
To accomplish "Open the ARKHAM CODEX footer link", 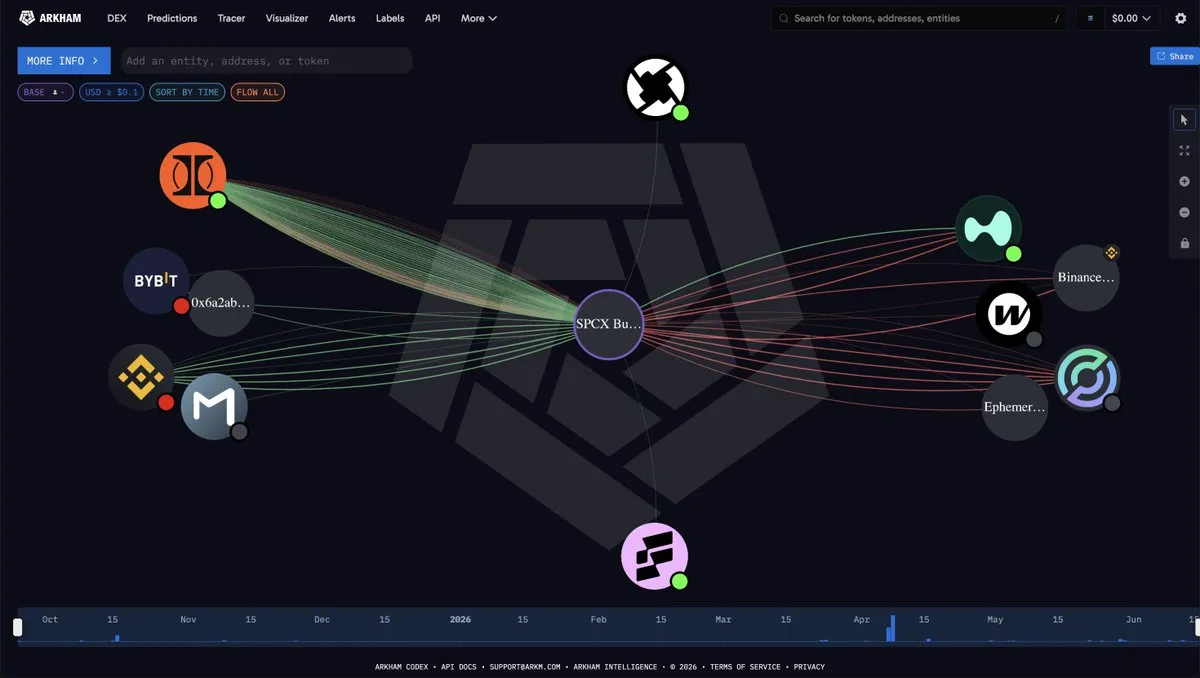I will (x=403, y=667).
